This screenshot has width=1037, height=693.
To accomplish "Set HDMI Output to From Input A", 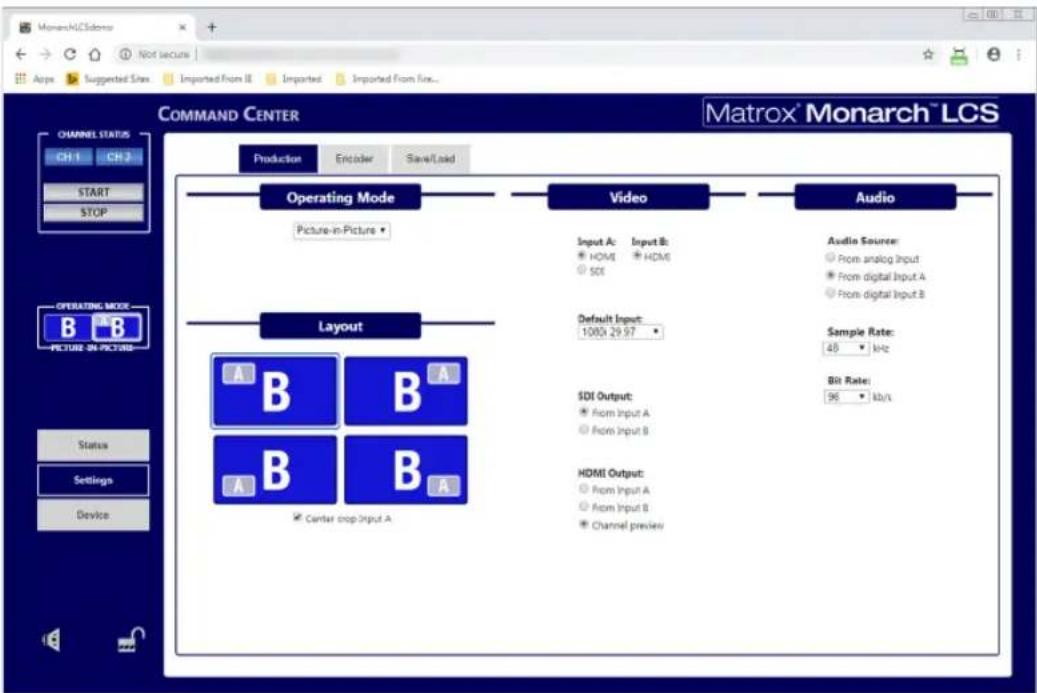I will pos(583,489).
